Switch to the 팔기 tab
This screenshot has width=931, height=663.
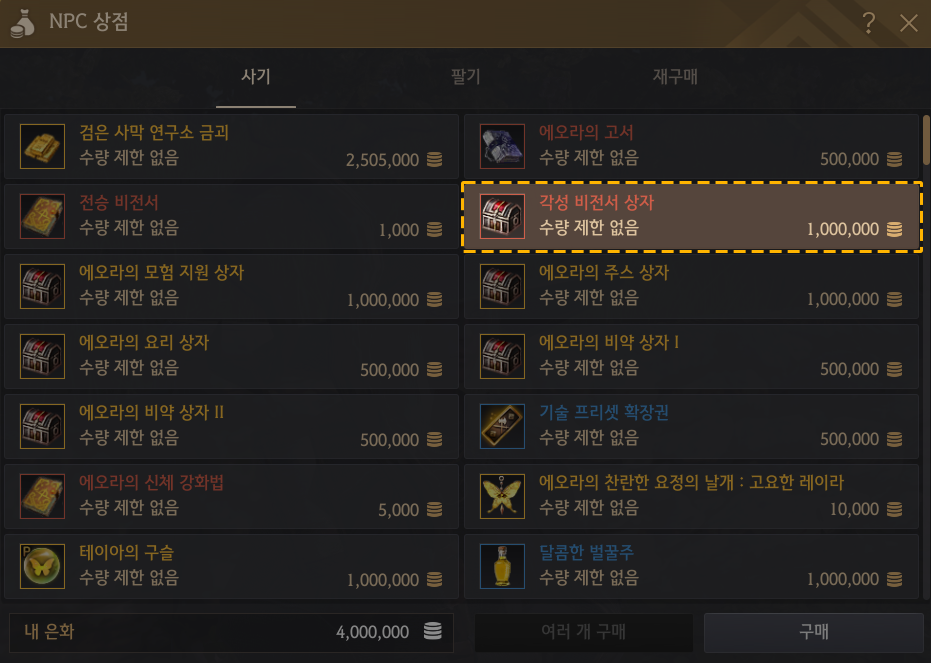tap(466, 77)
